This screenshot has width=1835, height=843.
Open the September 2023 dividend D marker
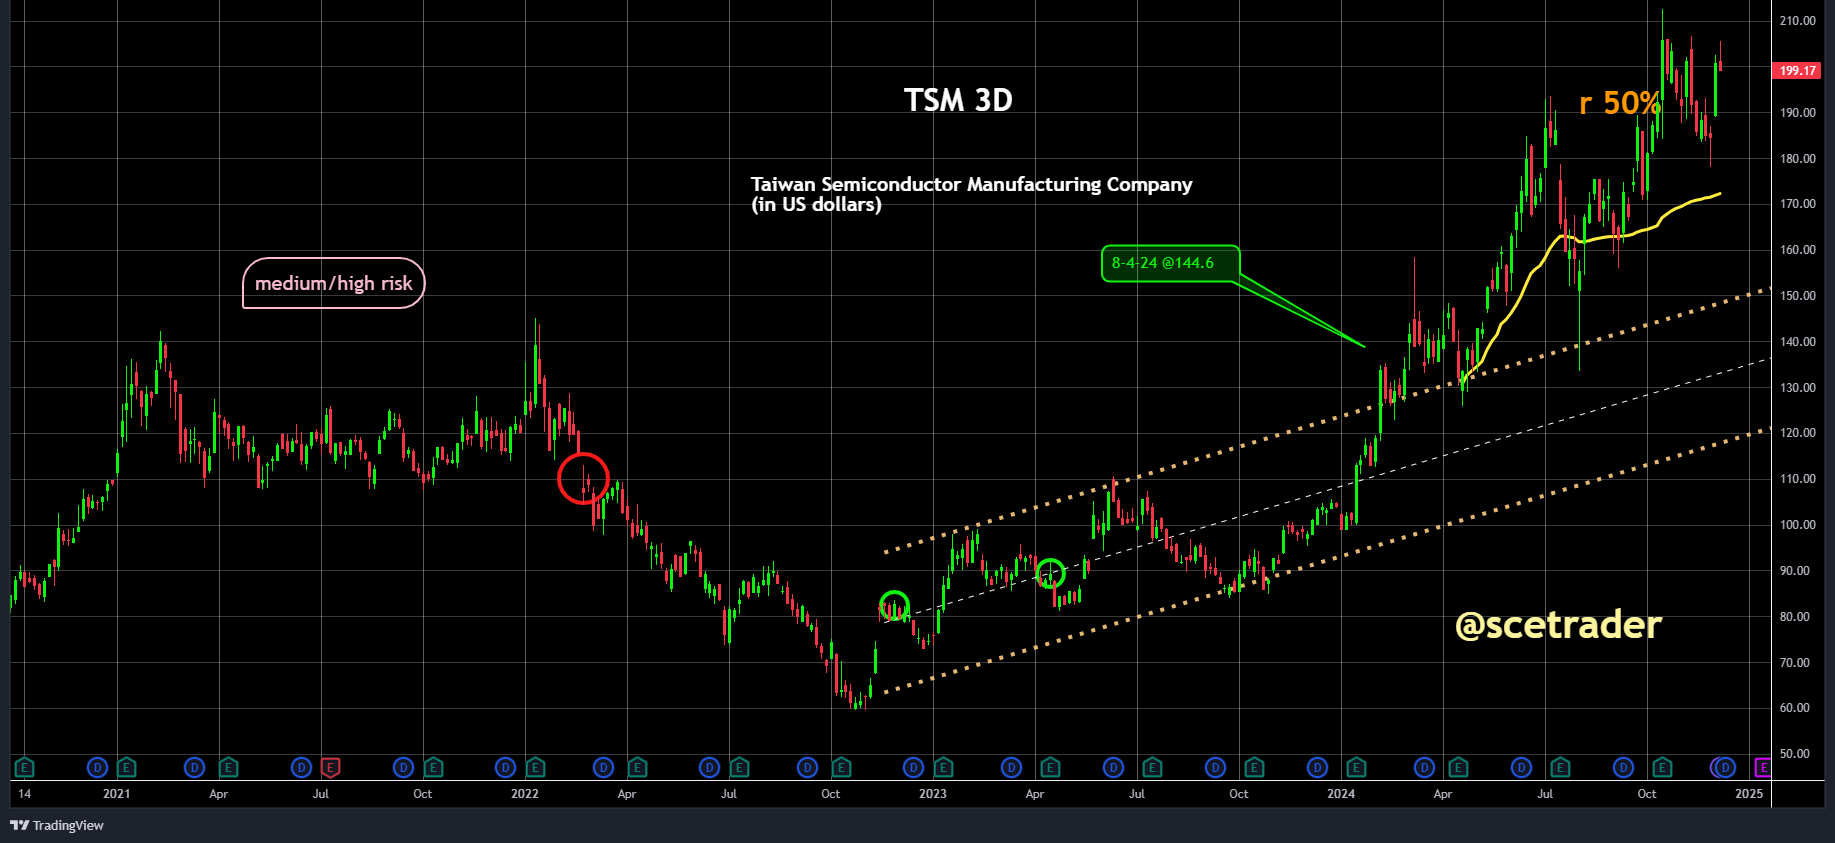click(x=1215, y=768)
